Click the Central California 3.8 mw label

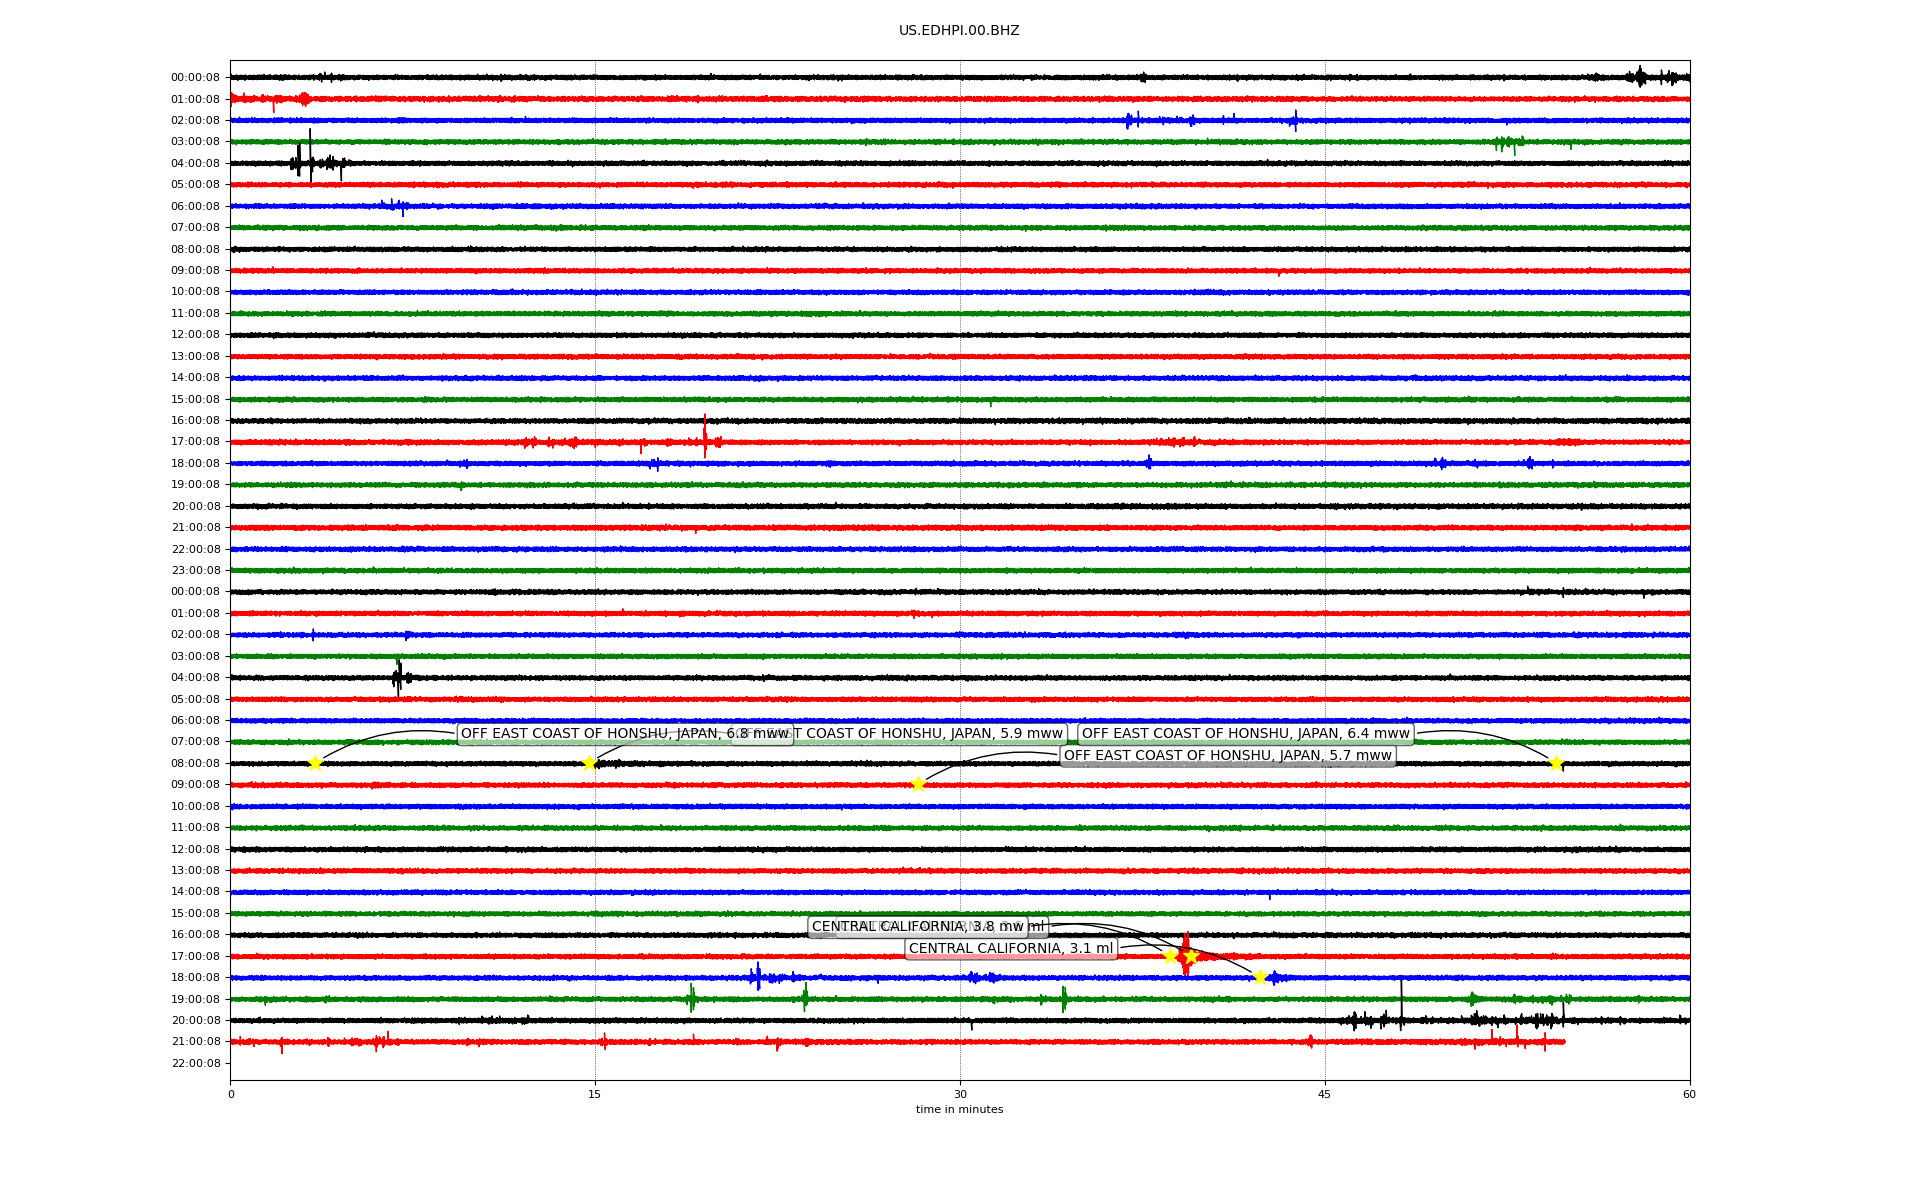(x=916, y=927)
